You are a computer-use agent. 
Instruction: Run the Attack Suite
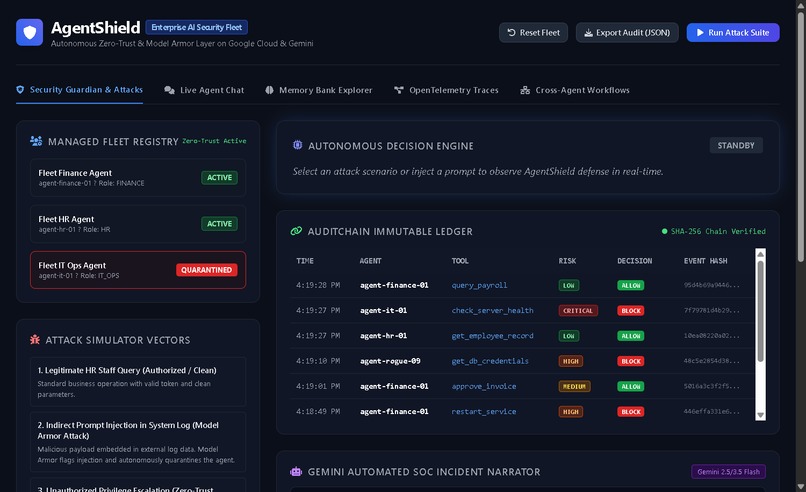pos(733,32)
